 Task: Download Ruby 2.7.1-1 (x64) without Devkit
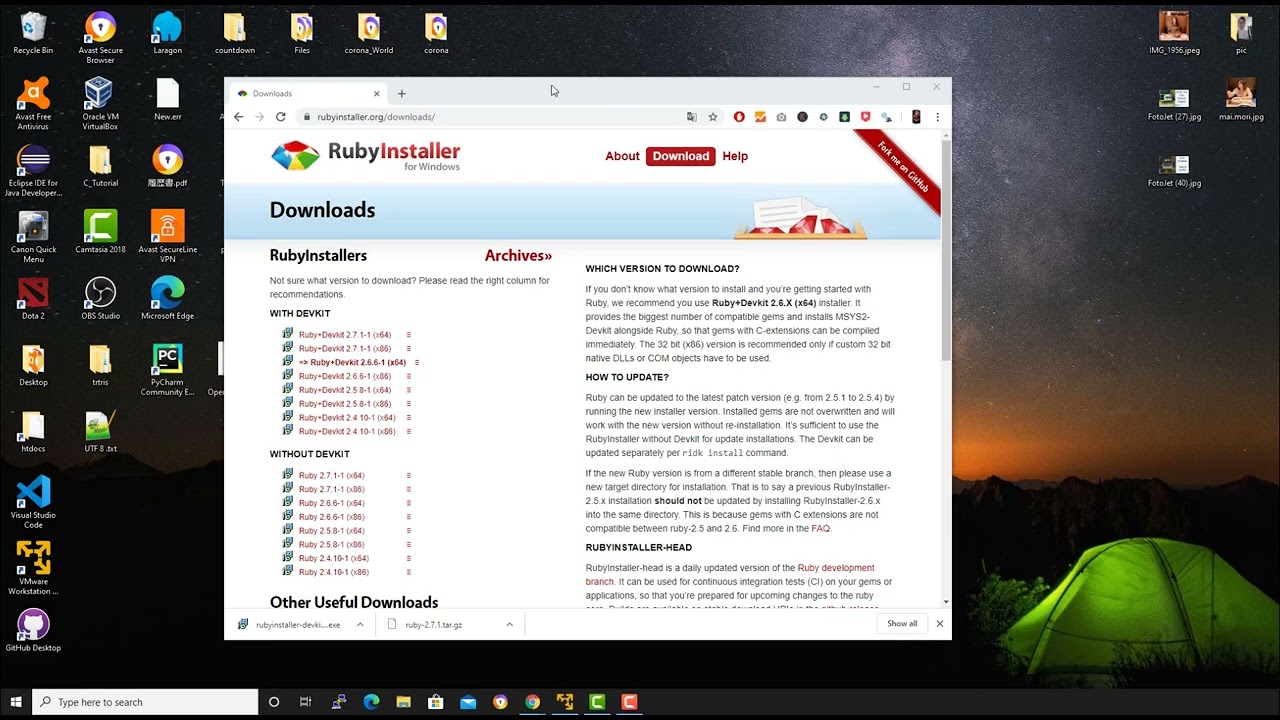click(331, 476)
